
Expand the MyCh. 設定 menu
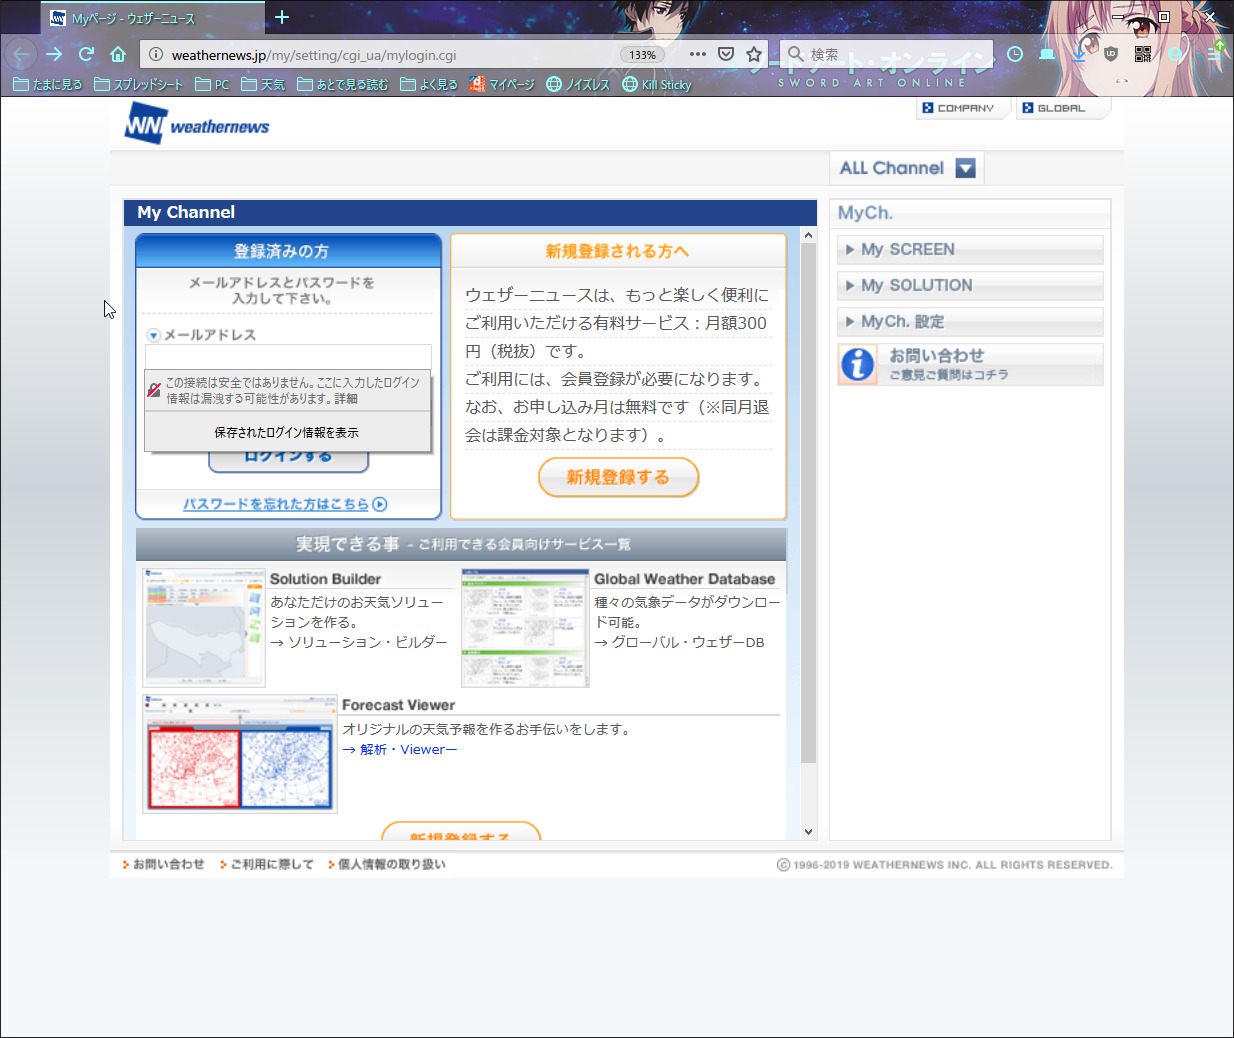point(970,322)
